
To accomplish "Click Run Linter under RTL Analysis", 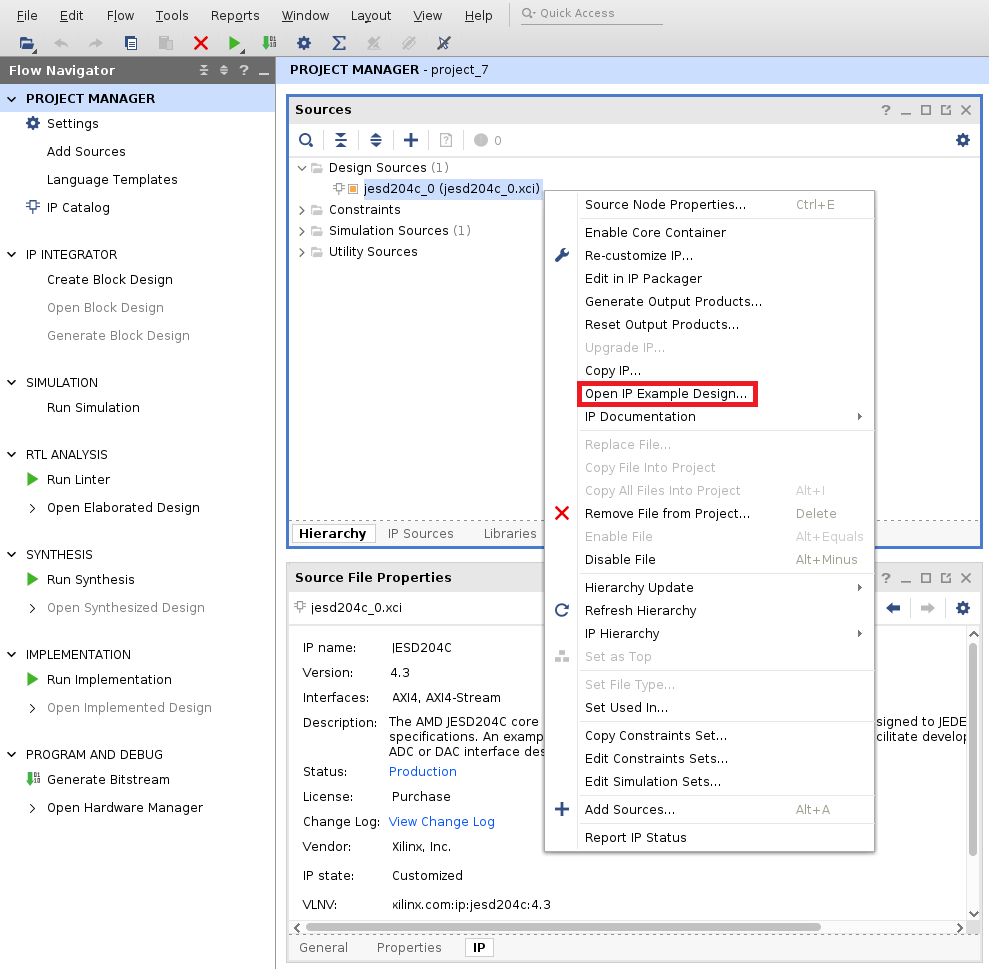I will coord(78,479).
